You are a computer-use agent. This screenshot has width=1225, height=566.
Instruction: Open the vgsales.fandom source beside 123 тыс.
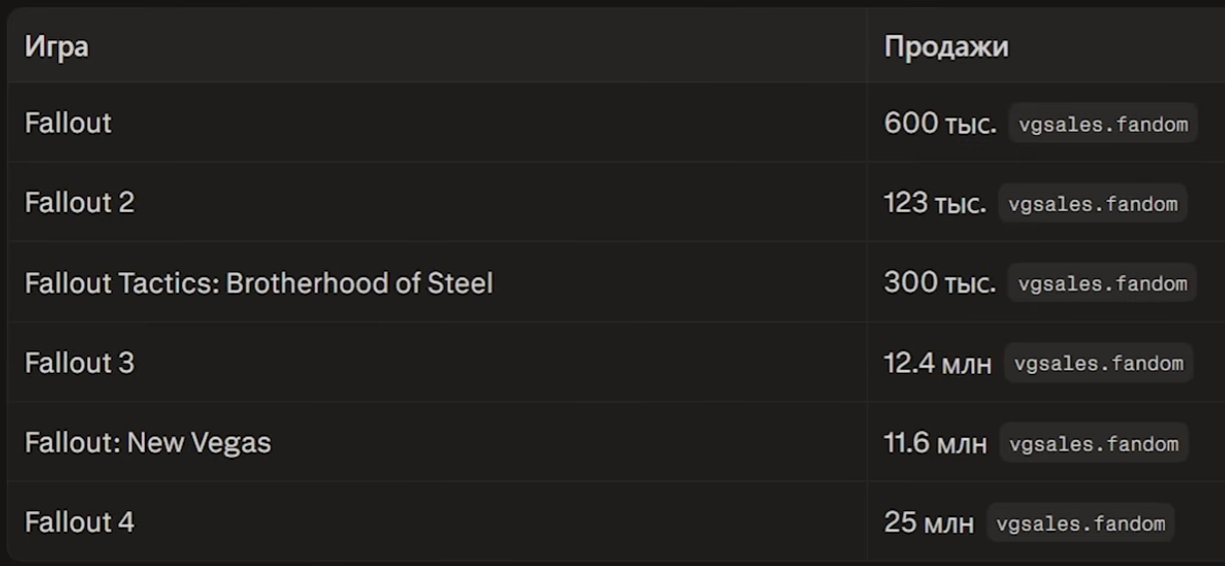pos(1093,203)
